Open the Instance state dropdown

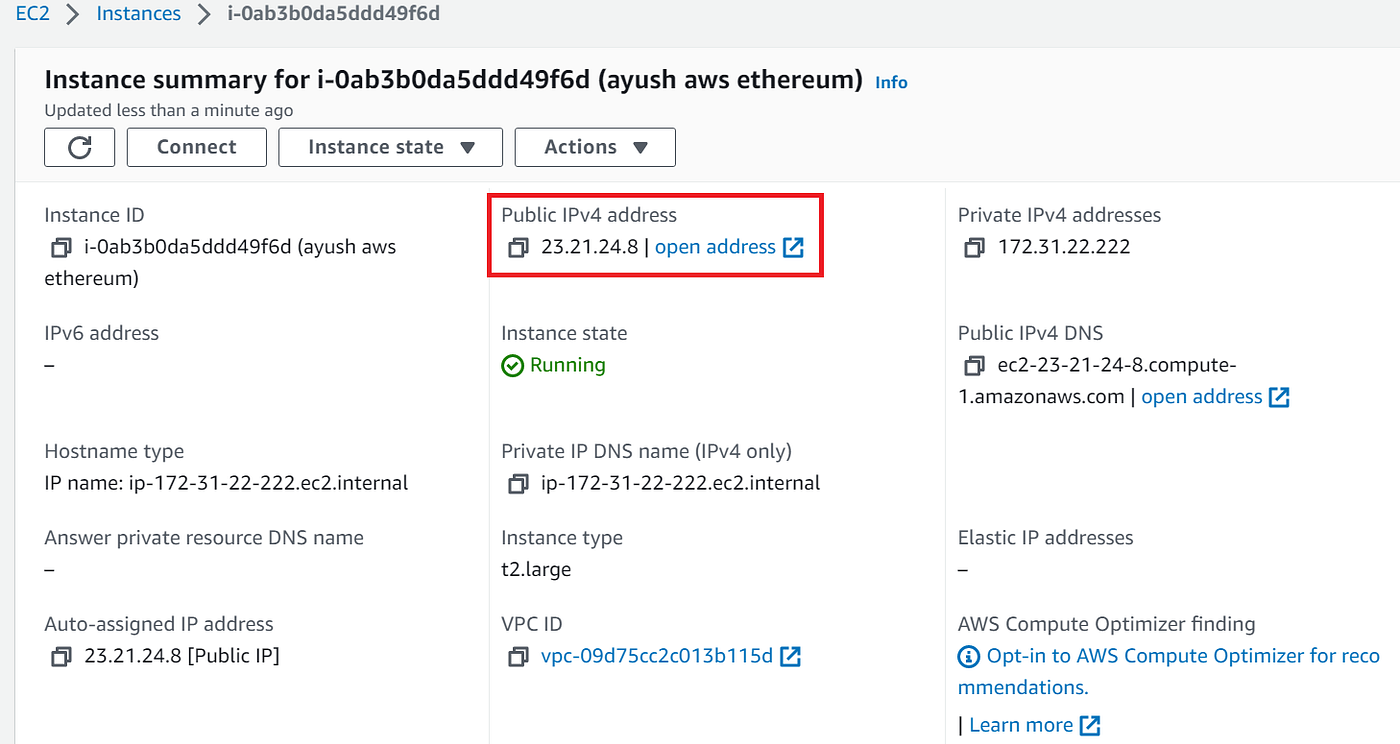click(390, 147)
